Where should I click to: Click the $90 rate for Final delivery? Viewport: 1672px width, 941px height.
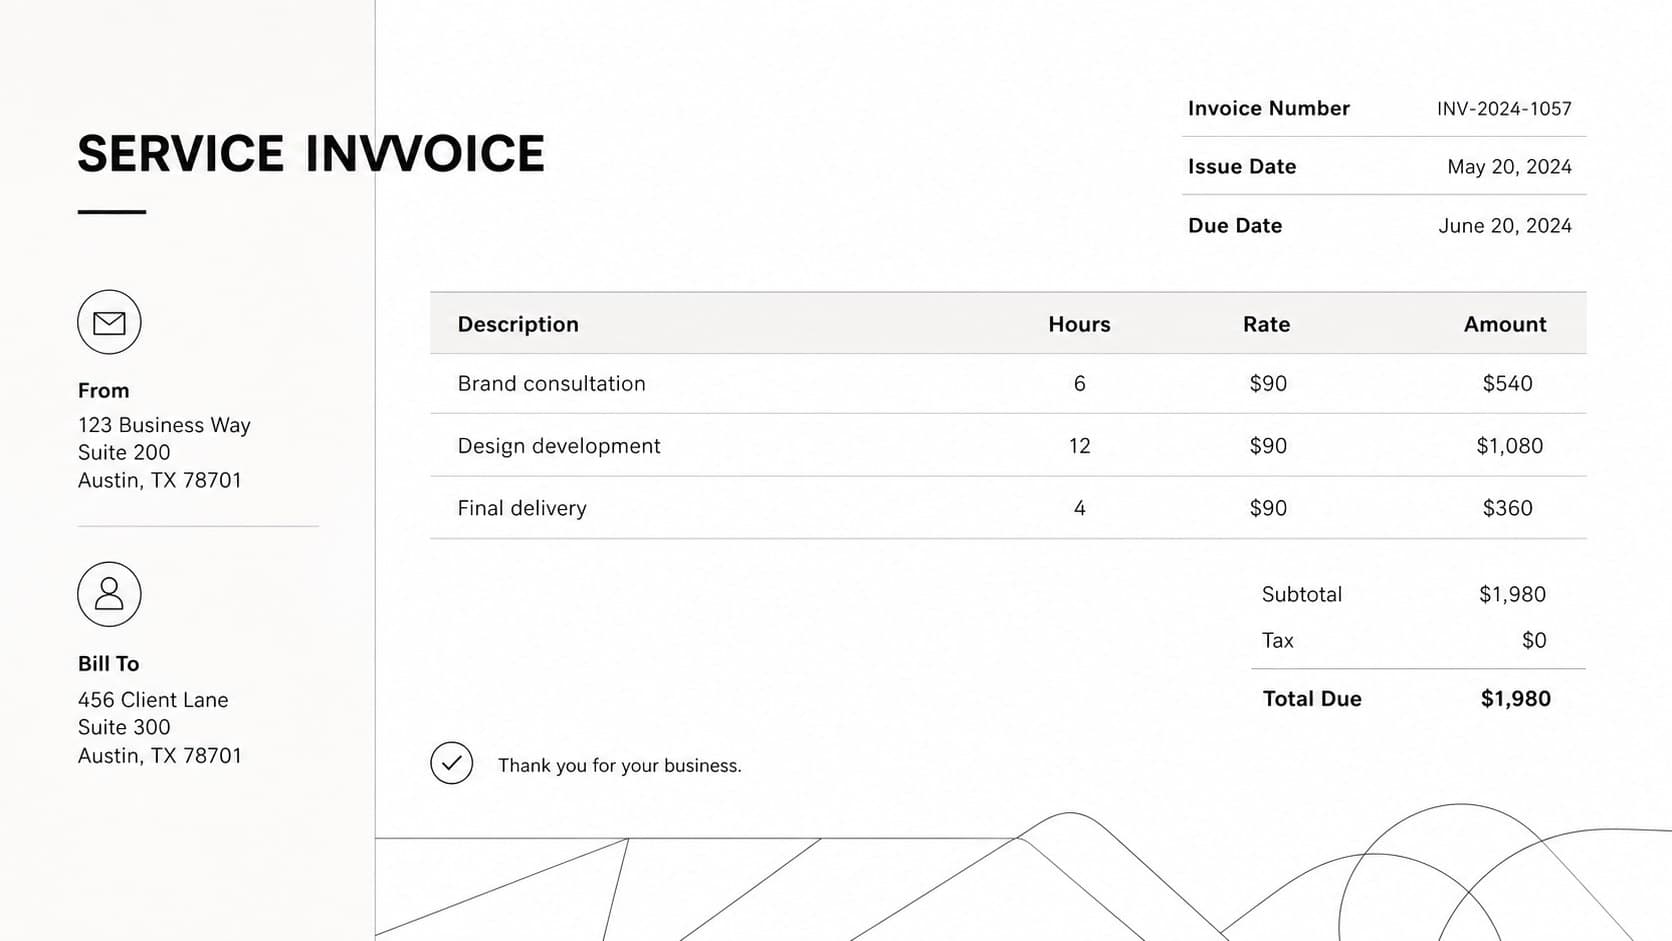1267,508
